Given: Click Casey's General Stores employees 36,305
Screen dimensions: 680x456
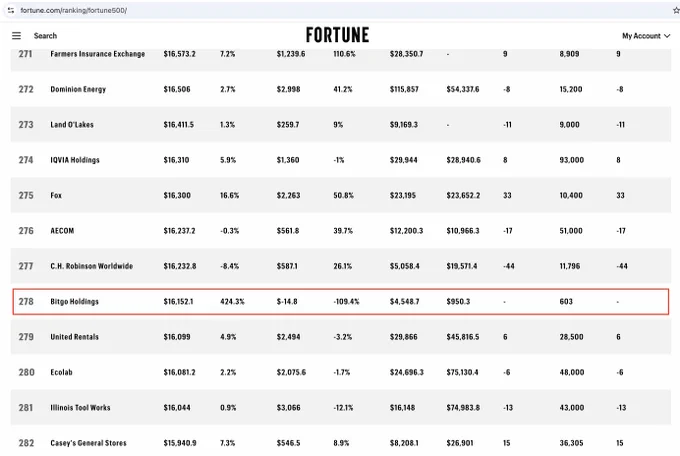Looking at the screenshot, I should [x=571, y=443].
